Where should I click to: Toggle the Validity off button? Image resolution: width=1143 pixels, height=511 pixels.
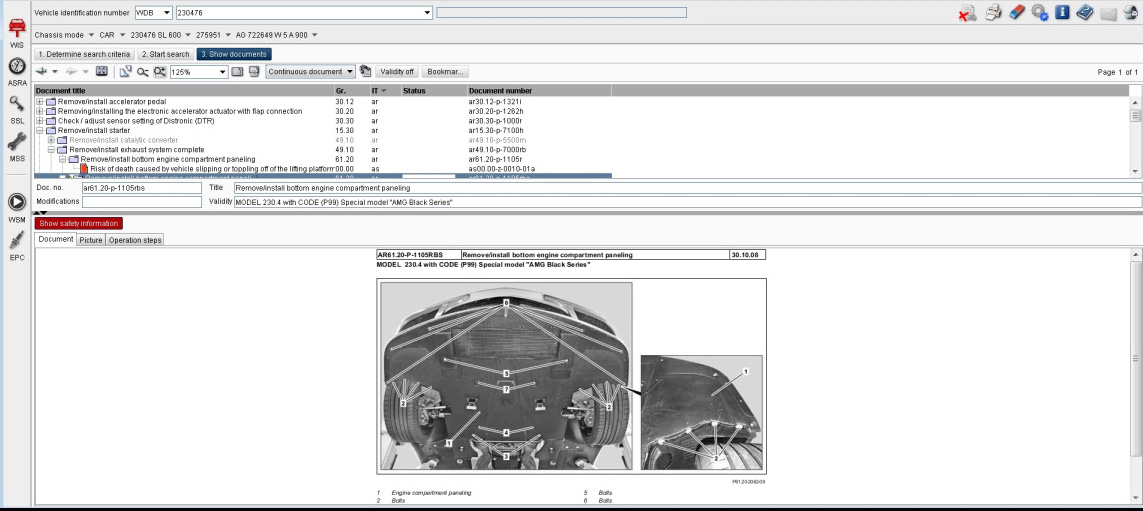pyautogui.click(x=397, y=71)
